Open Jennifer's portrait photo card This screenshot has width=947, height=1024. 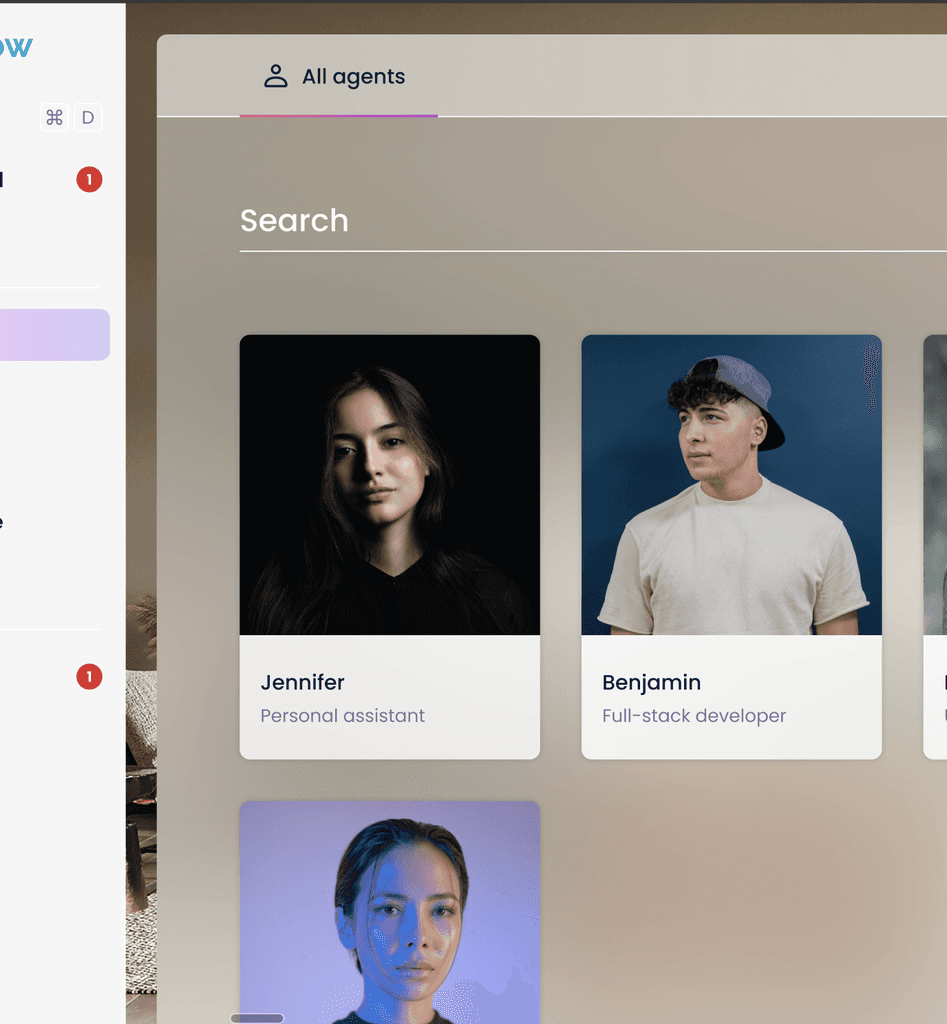coord(390,485)
